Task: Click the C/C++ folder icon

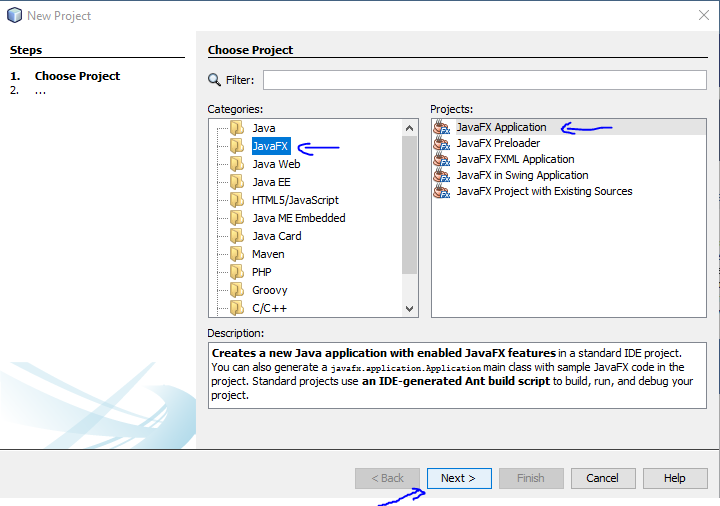Action: (x=237, y=308)
